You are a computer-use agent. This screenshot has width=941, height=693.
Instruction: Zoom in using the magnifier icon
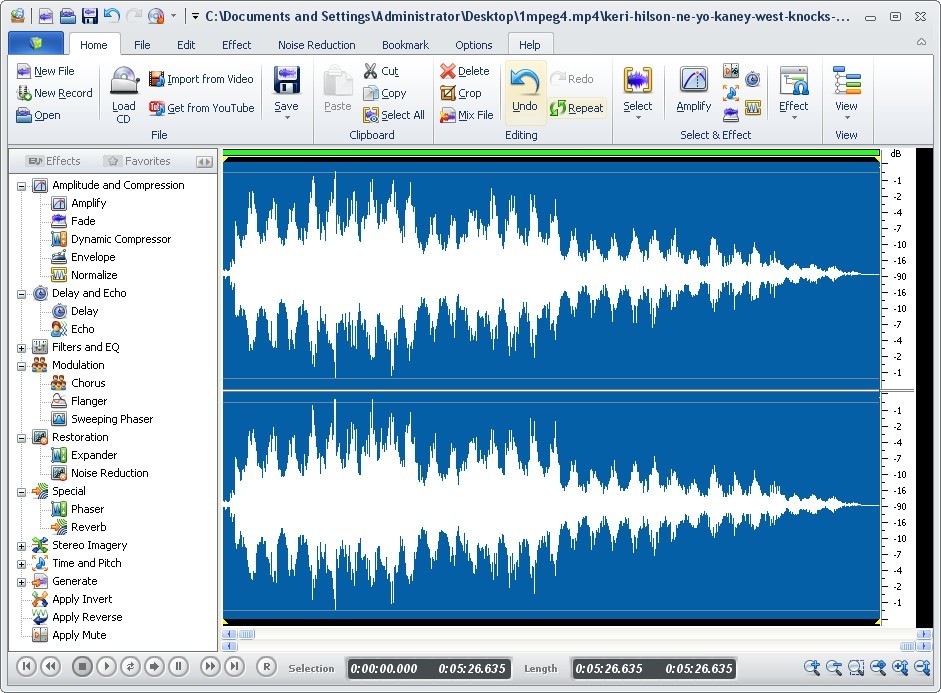(x=812, y=667)
